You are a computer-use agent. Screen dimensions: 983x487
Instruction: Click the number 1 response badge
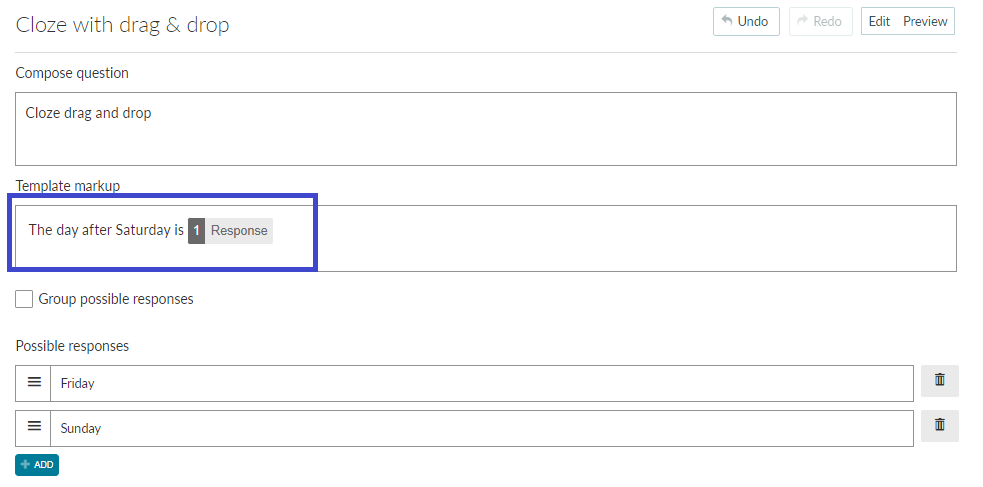click(x=196, y=231)
